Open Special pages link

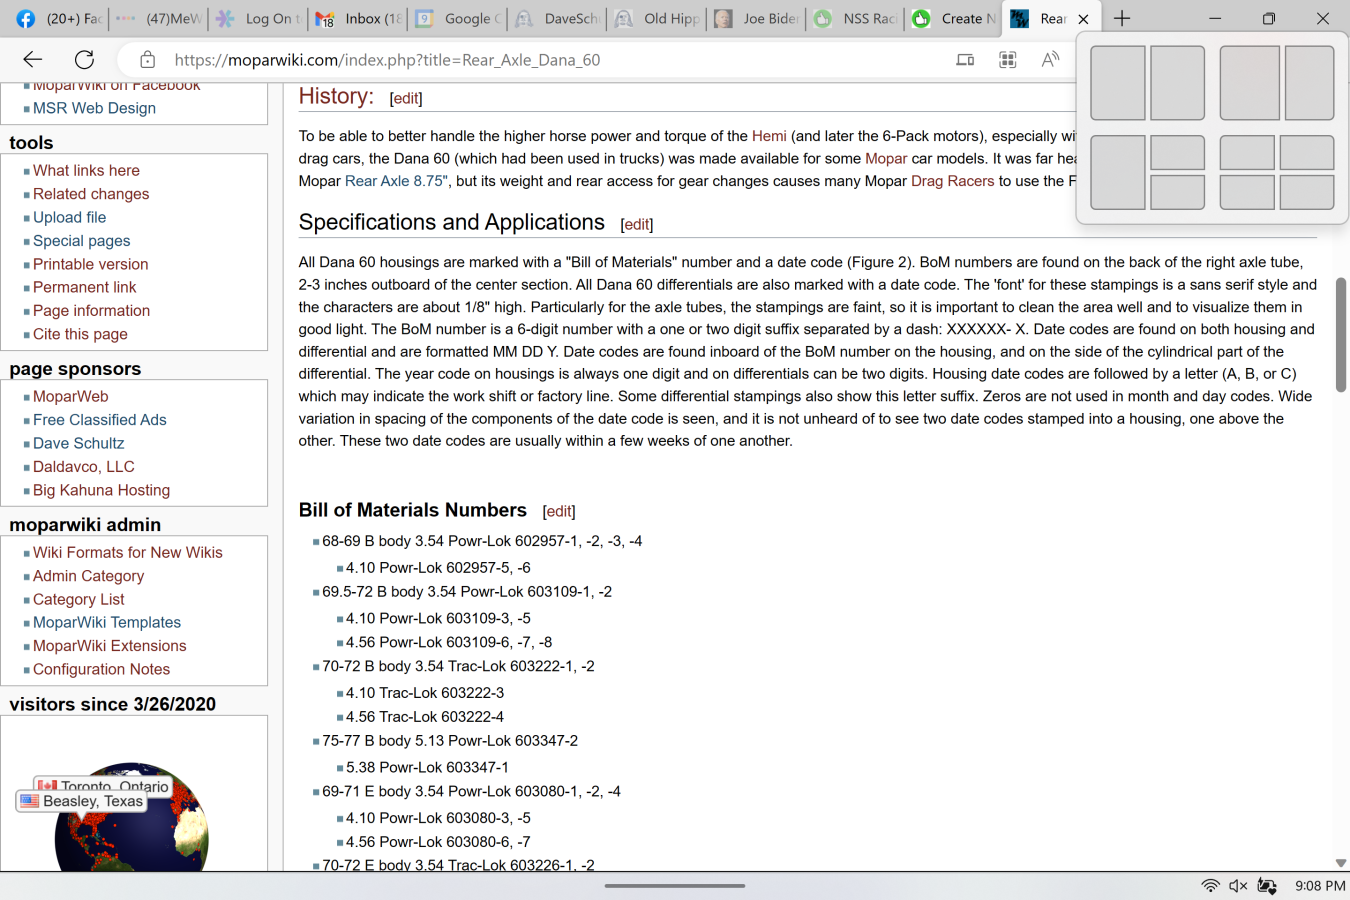(81, 241)
